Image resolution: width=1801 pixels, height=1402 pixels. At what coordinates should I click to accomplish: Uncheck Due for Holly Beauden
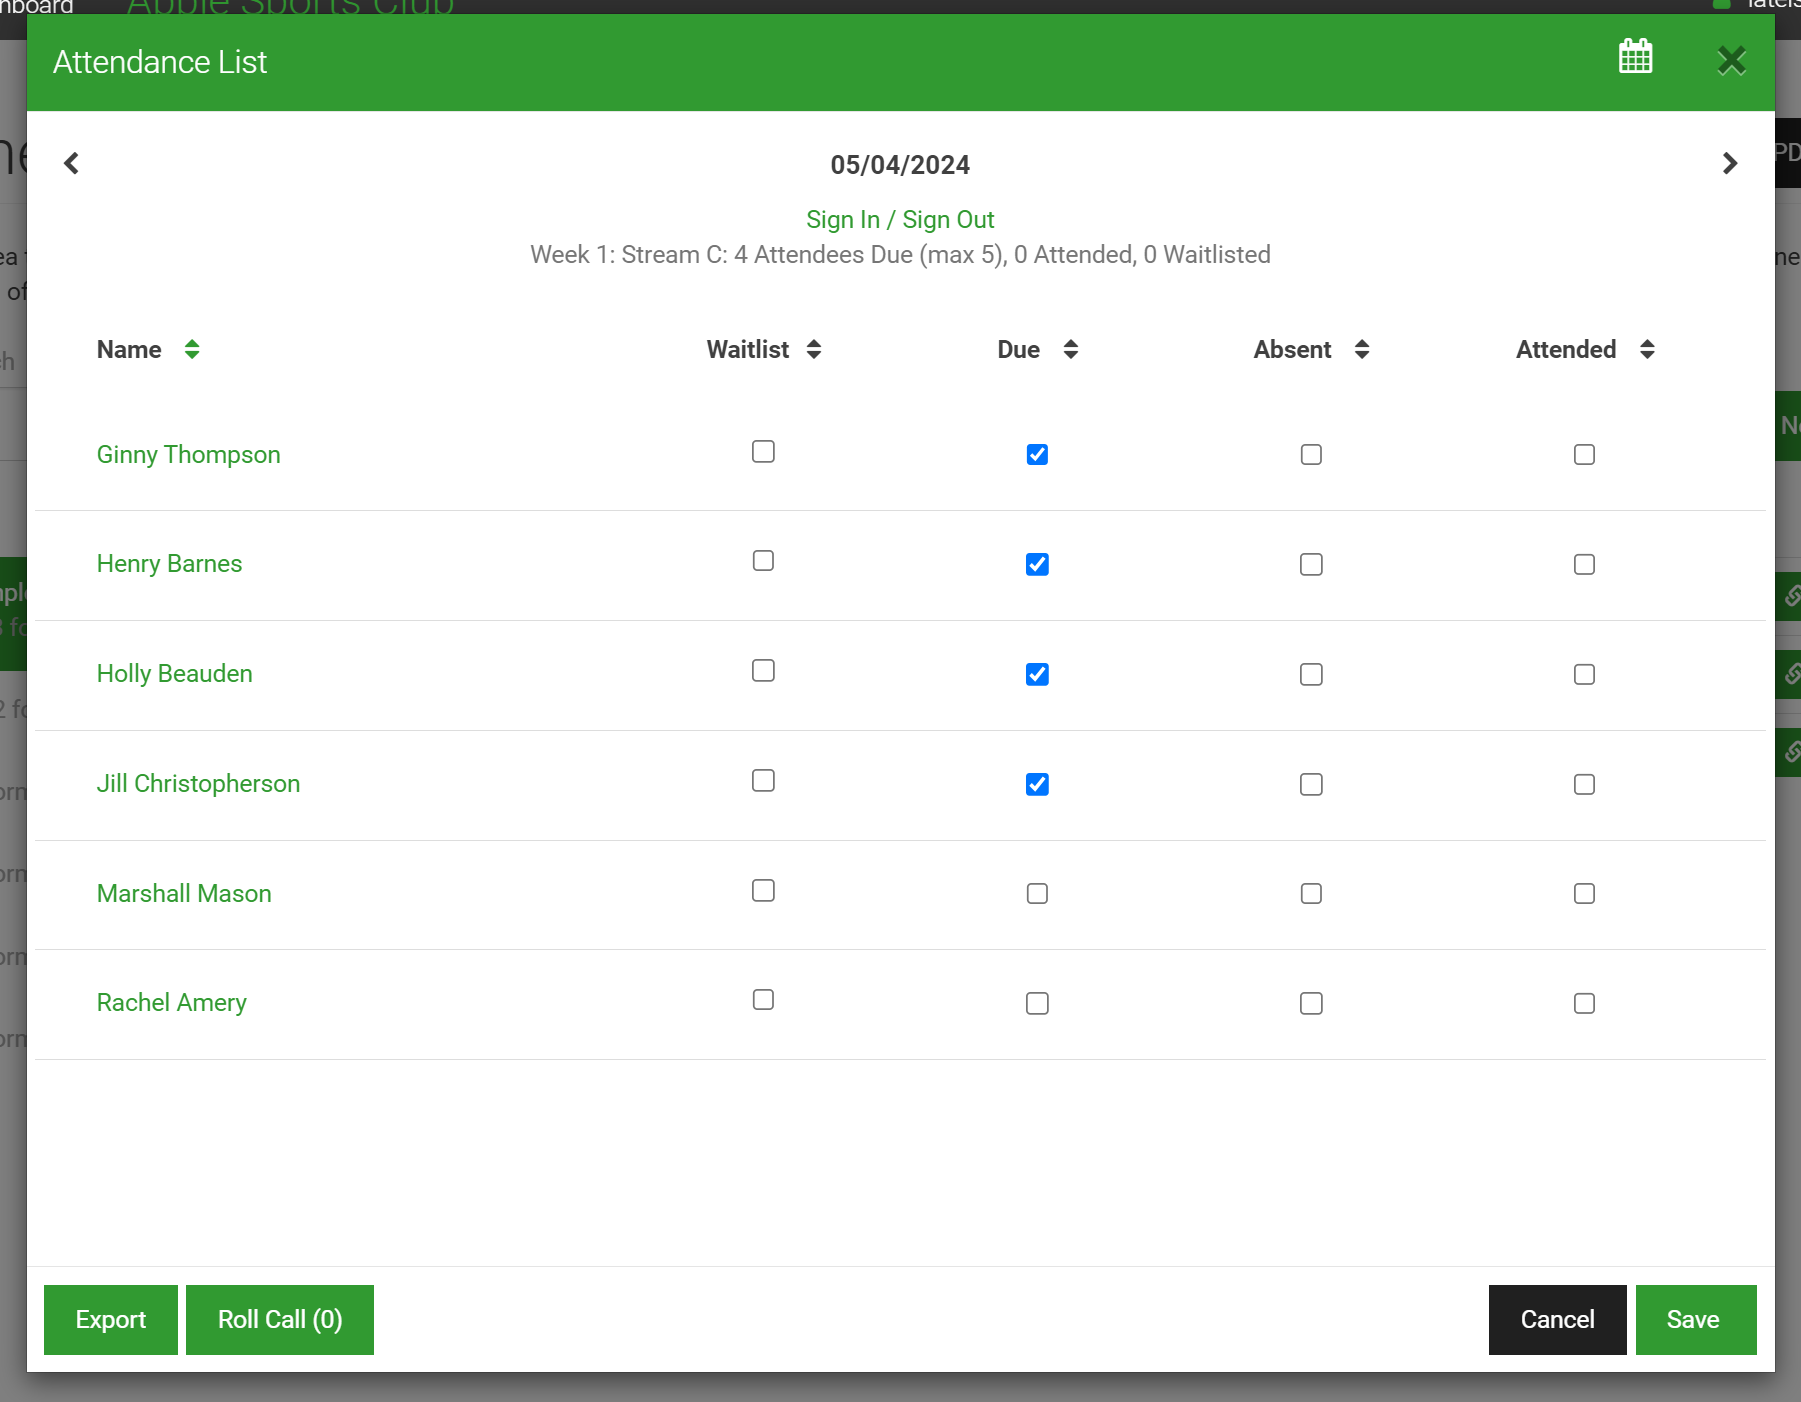[1037, 675]
